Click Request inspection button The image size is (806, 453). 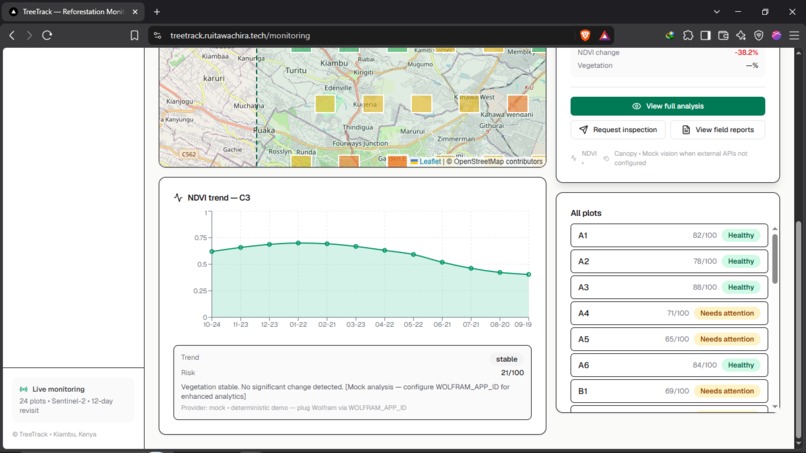tap(618, 130)
